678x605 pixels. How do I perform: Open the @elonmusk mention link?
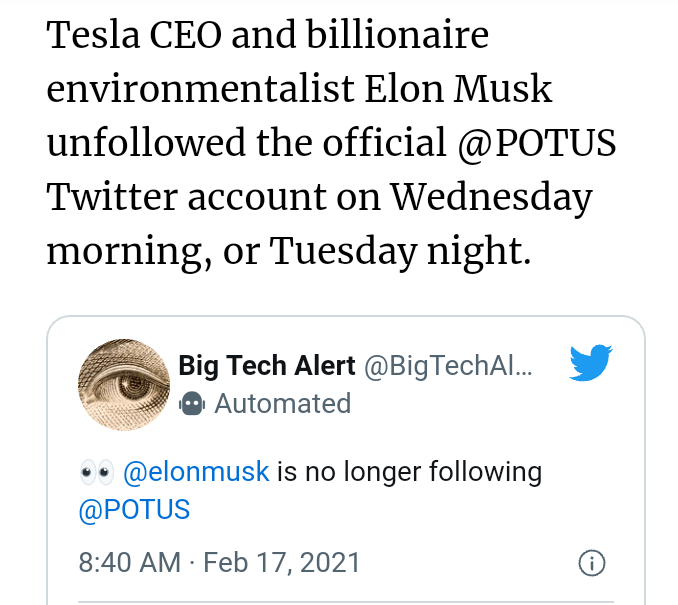195,471
